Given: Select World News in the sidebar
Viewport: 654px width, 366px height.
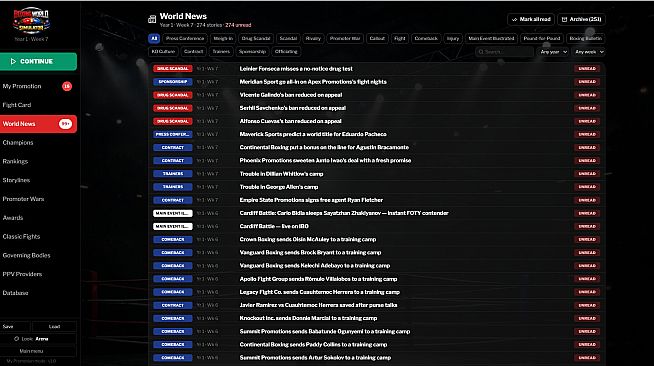Looking at the screenshot, I should (38, 124).
